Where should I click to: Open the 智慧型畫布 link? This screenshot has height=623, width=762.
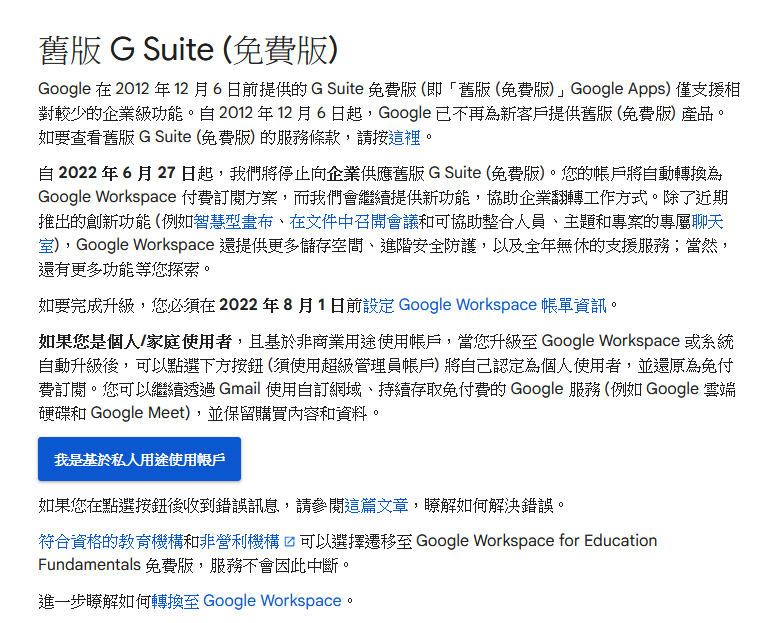[x=243, y=222]
